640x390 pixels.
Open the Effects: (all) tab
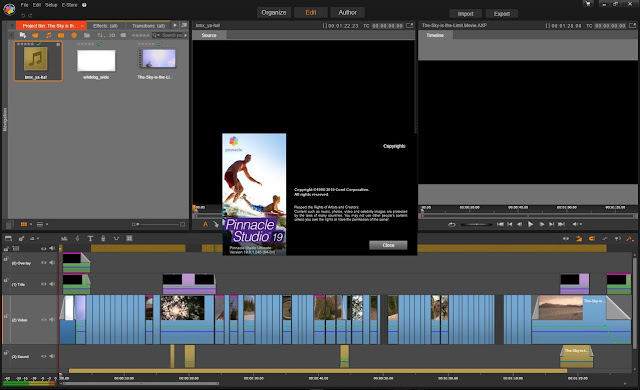[x=105, y=26]
